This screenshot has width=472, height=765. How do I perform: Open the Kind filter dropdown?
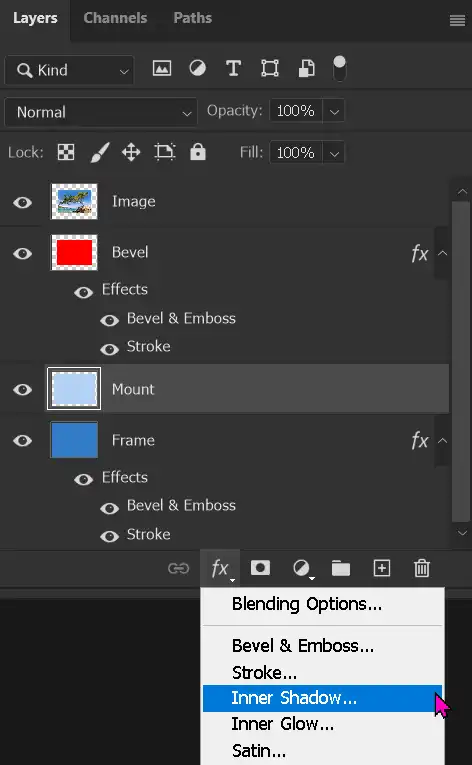coord(69,70)
